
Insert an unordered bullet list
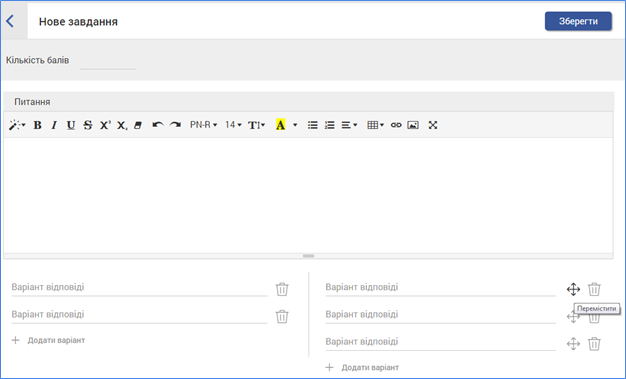[313, 125]
